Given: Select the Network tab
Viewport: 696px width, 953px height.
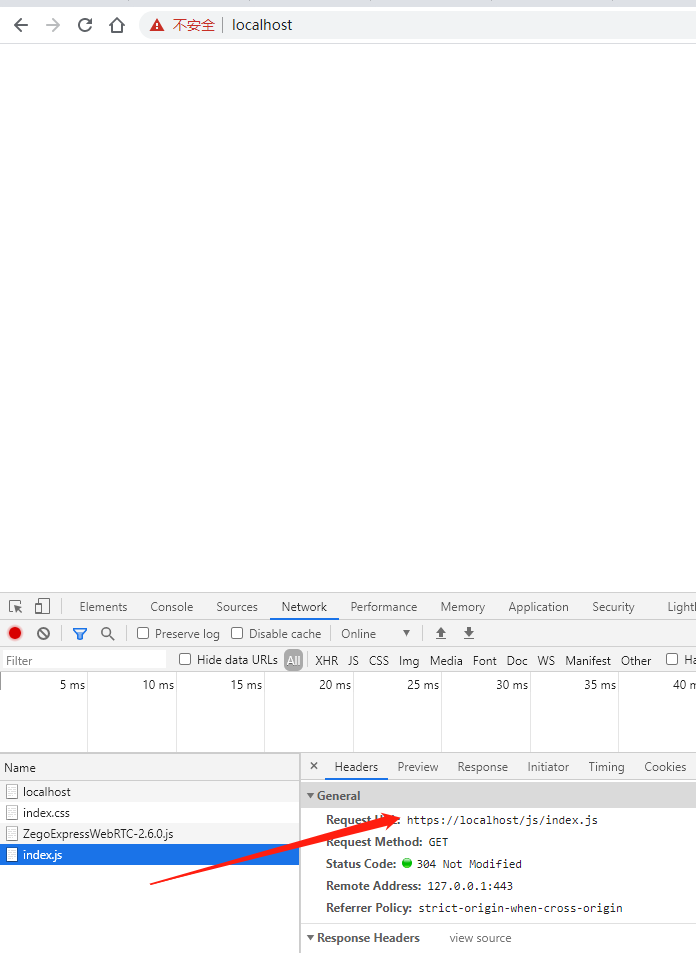Looking at the screenshot, I should click(304, 607).
